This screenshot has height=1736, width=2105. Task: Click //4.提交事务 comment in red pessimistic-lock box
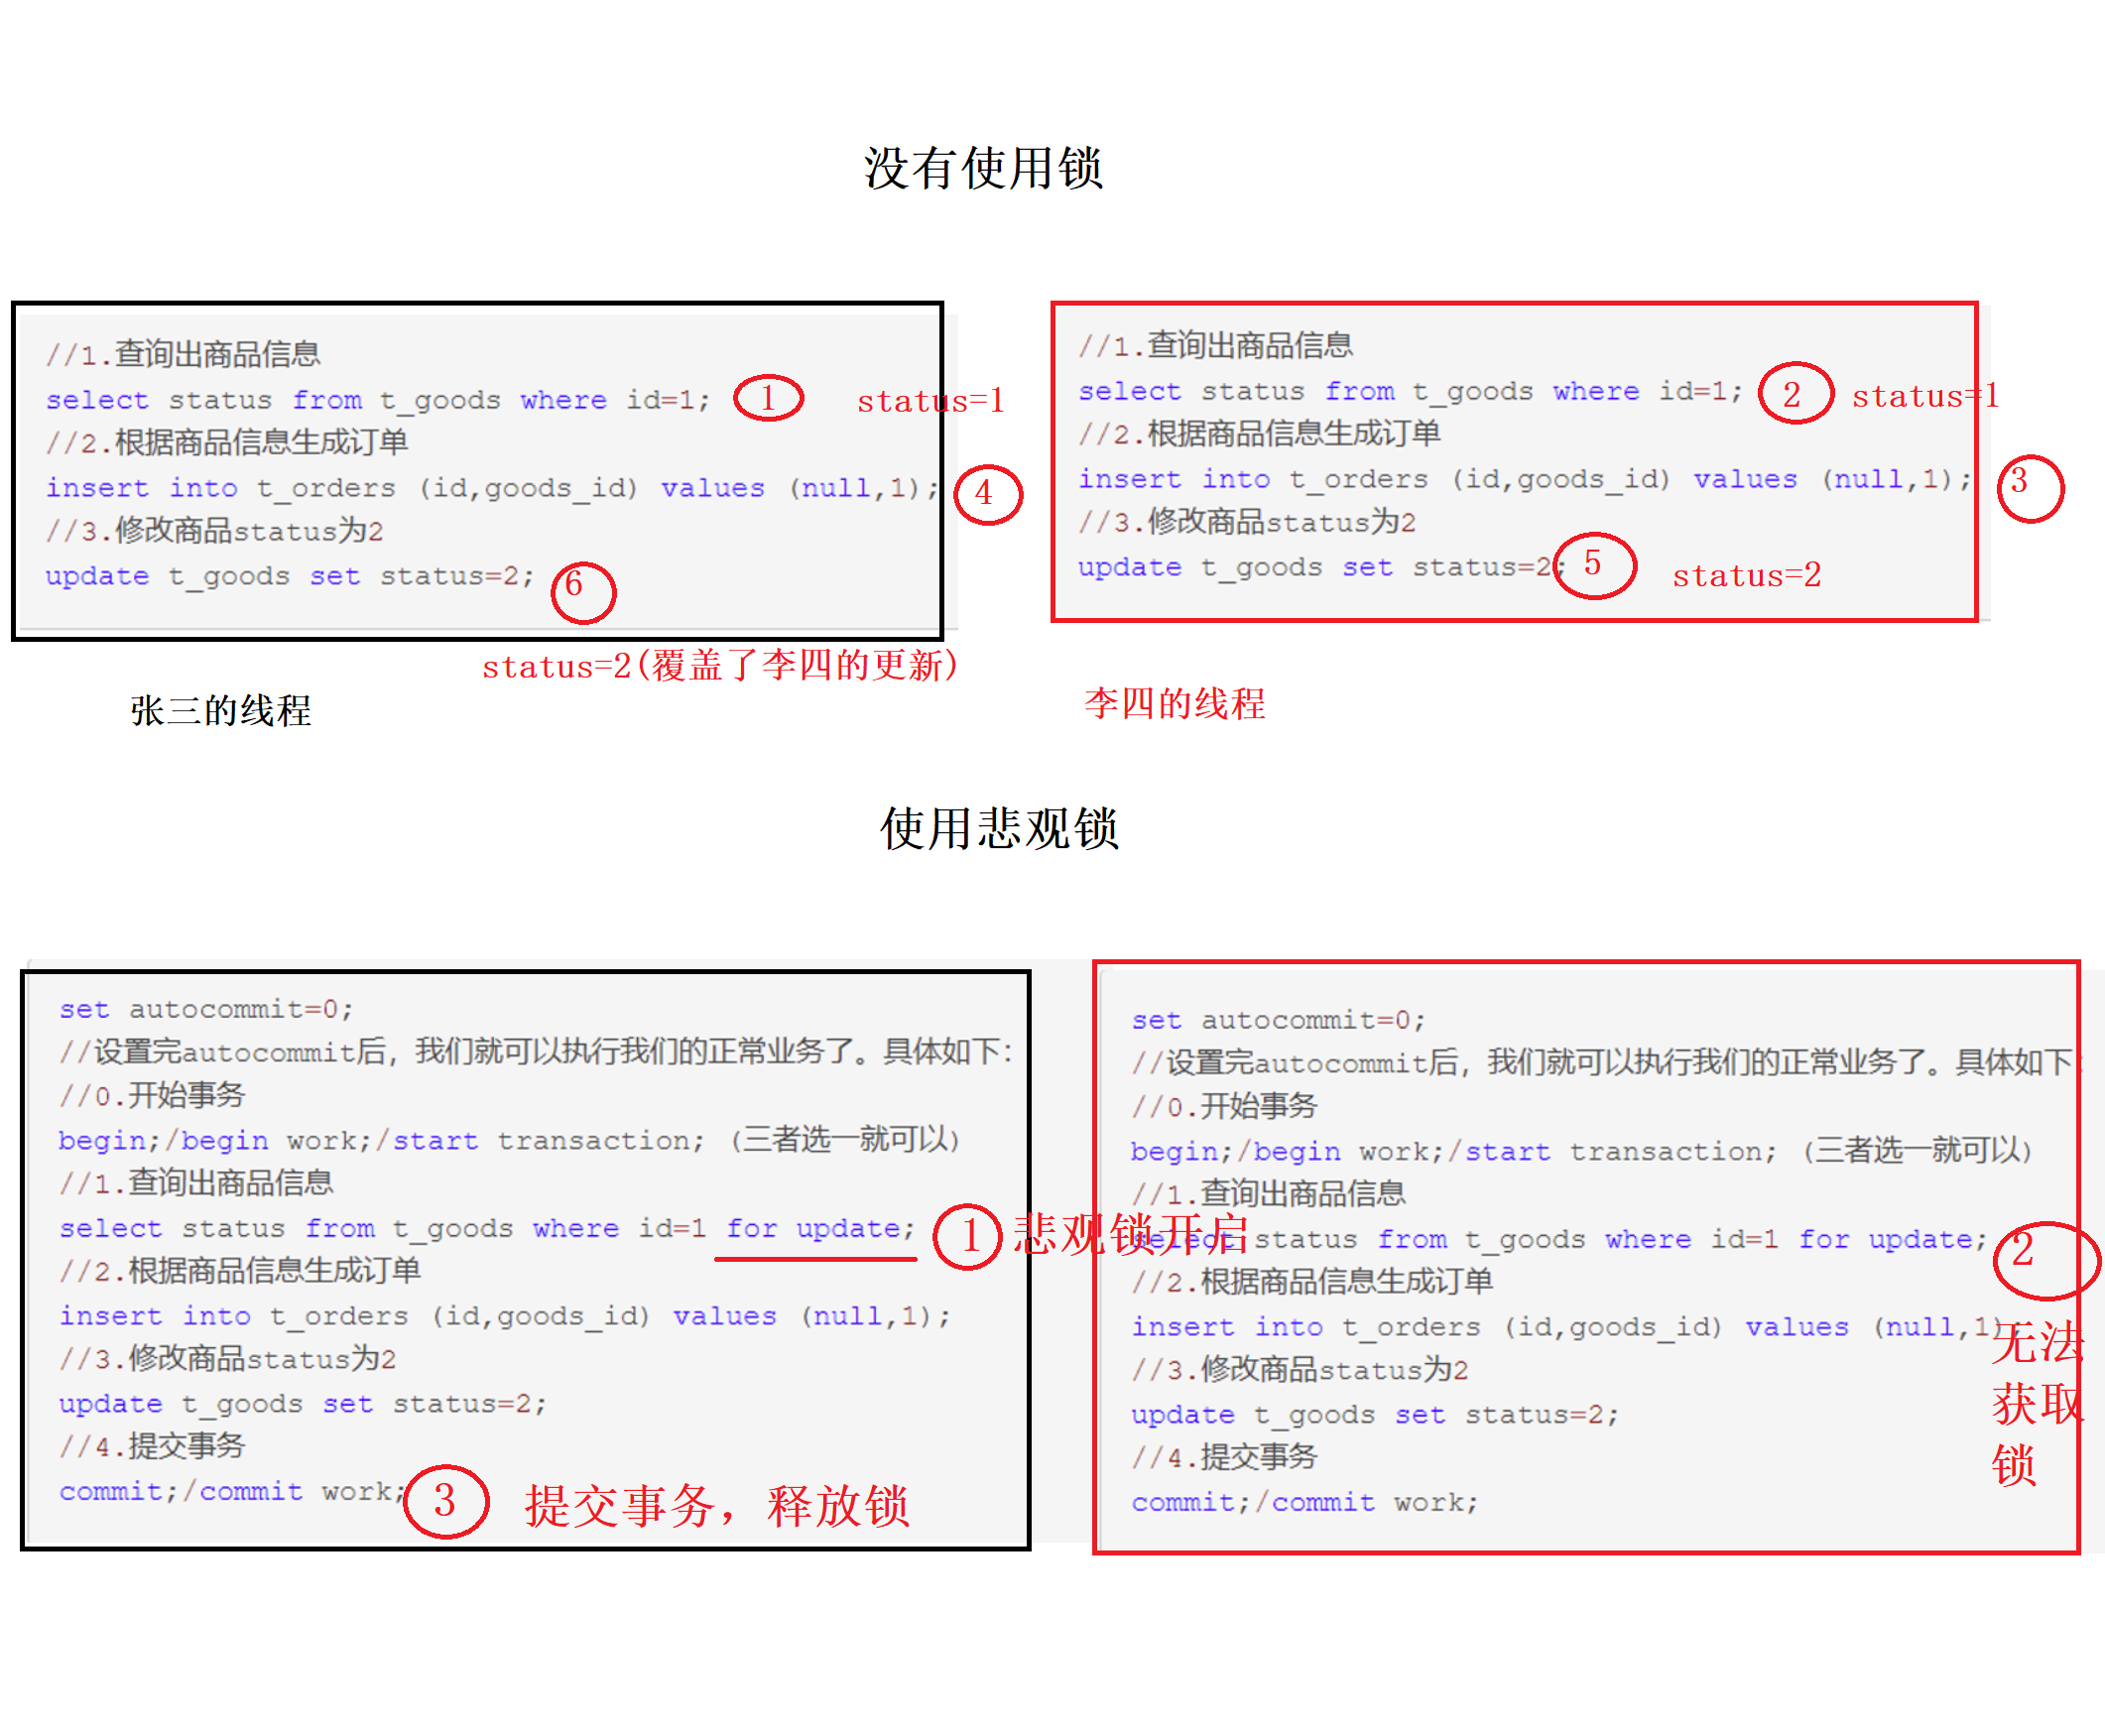[x=1224, y=1457]
